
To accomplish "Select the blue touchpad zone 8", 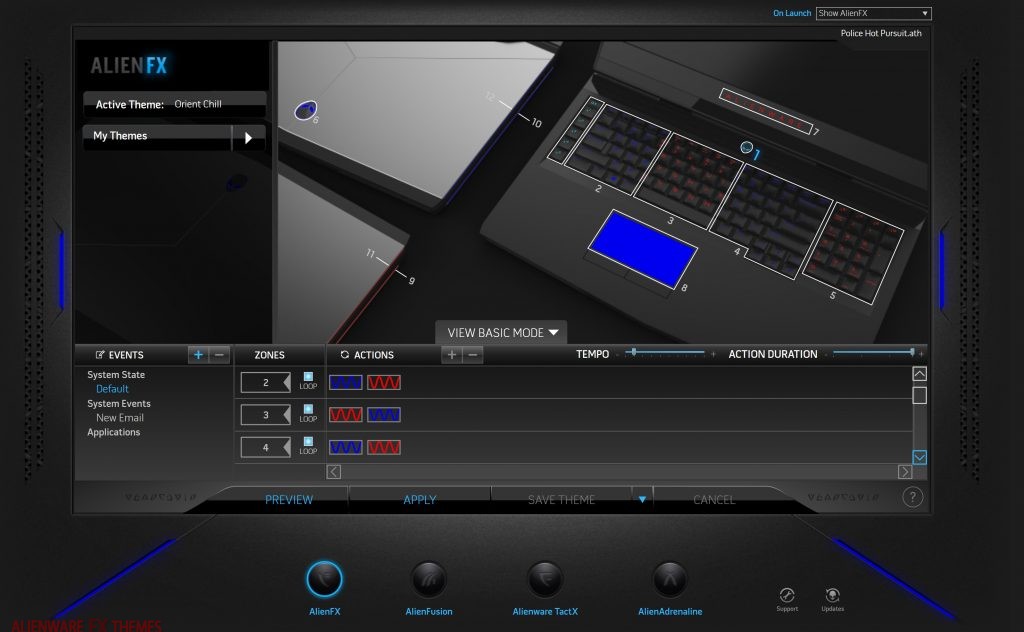I will 643,248.
